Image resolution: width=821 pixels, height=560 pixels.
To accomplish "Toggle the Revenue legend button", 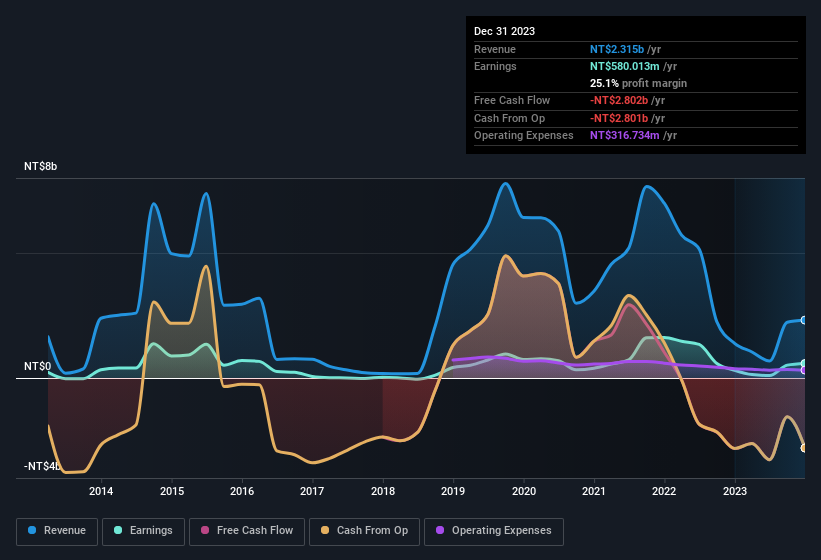I will (57, 531).
